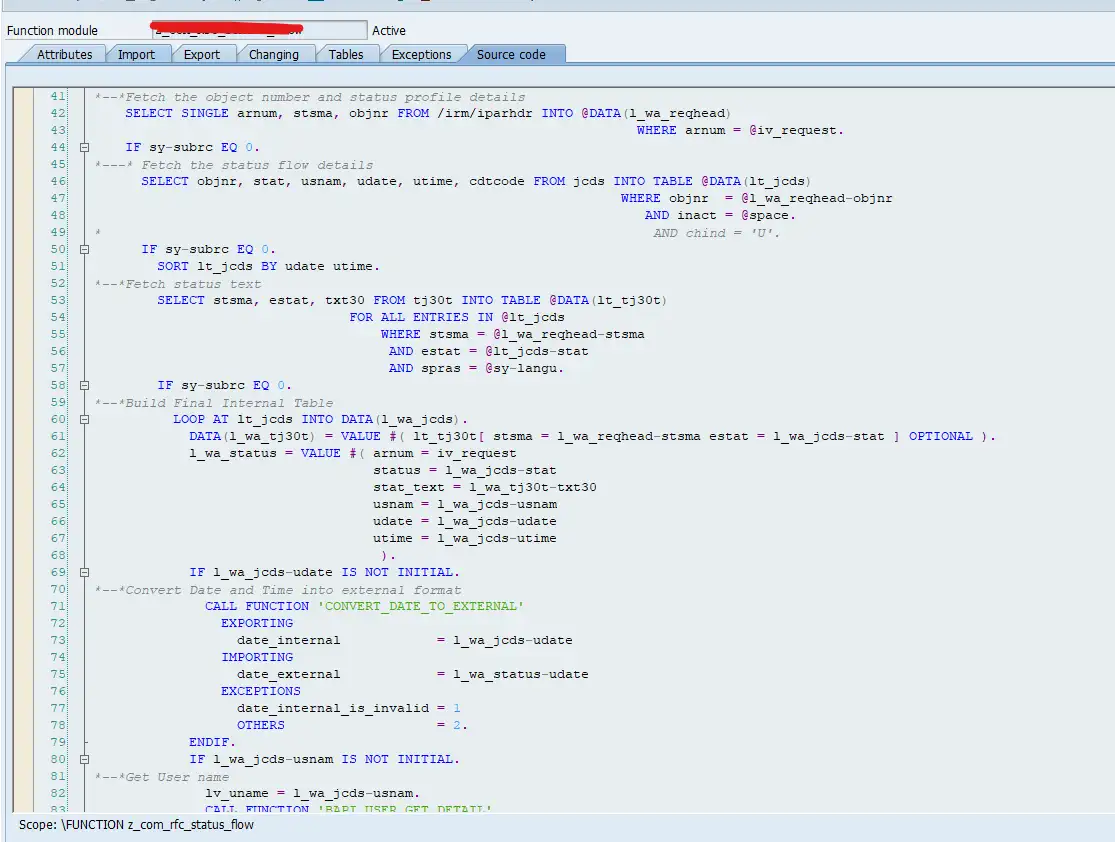The width and height of the screenshot is (1115, 842).
Task: Collapse the IF usnam block at line 80
Action: pyautogui.click(x=84, y=759)
